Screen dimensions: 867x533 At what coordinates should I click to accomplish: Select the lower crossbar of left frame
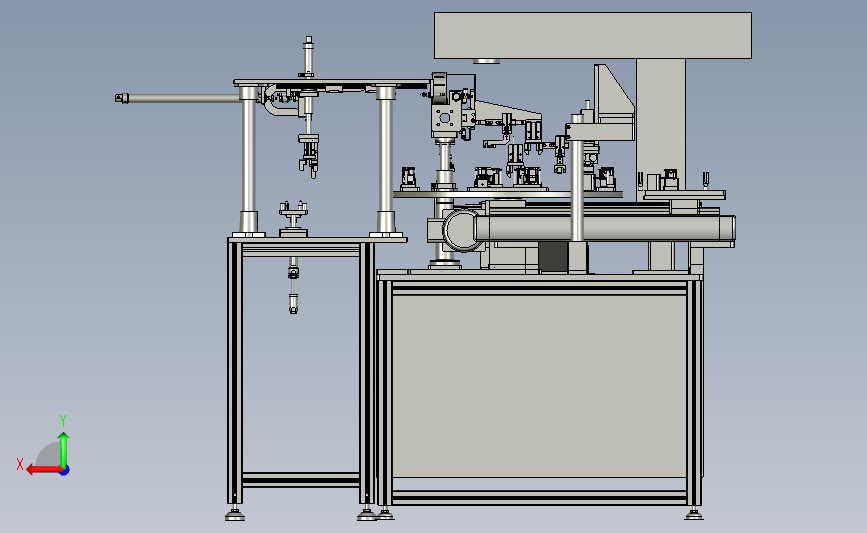click(301, 480)
